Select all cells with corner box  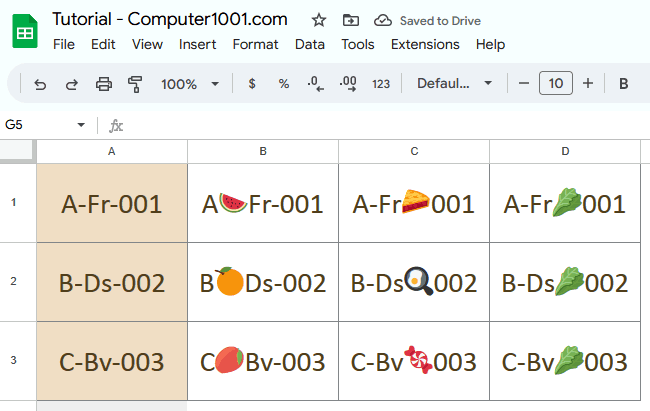(x=17, y=151)
